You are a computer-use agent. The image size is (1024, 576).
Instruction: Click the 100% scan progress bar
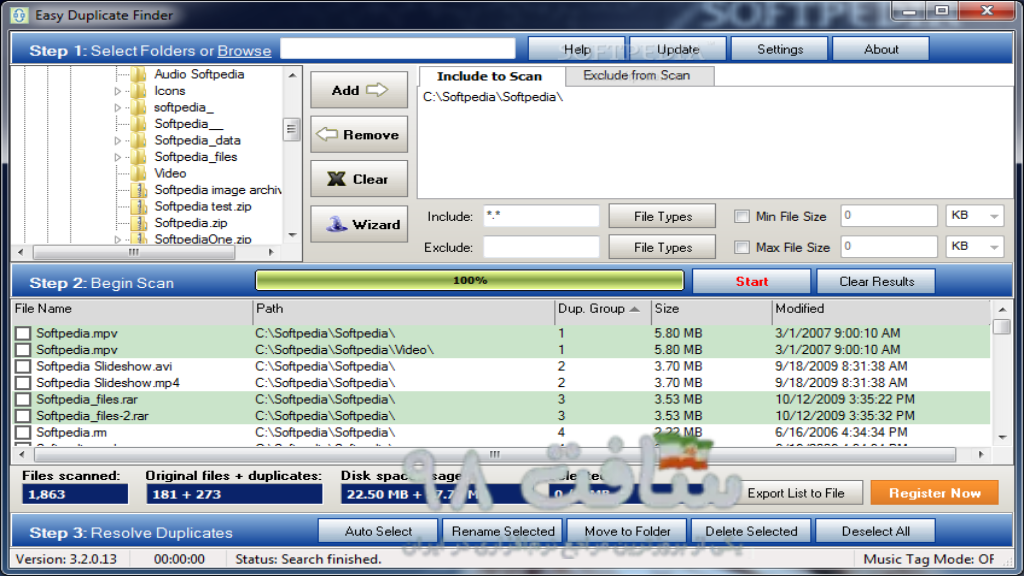[x=470, y=280]
